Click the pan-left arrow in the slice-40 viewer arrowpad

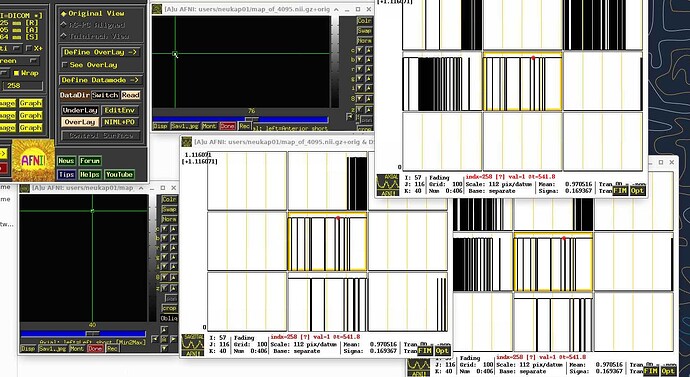coord(155,339)
